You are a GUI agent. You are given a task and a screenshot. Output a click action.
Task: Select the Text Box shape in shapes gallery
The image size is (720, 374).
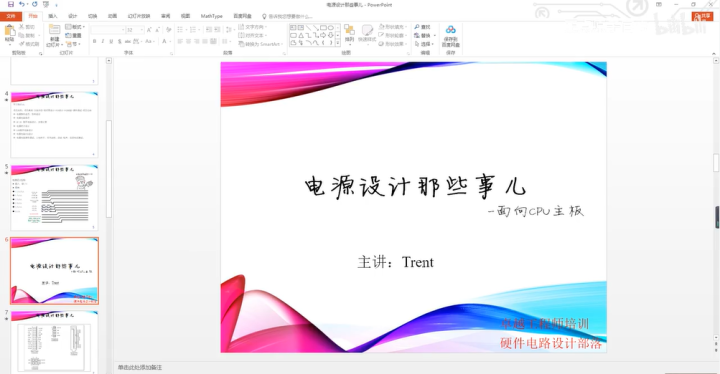[293, 28]
